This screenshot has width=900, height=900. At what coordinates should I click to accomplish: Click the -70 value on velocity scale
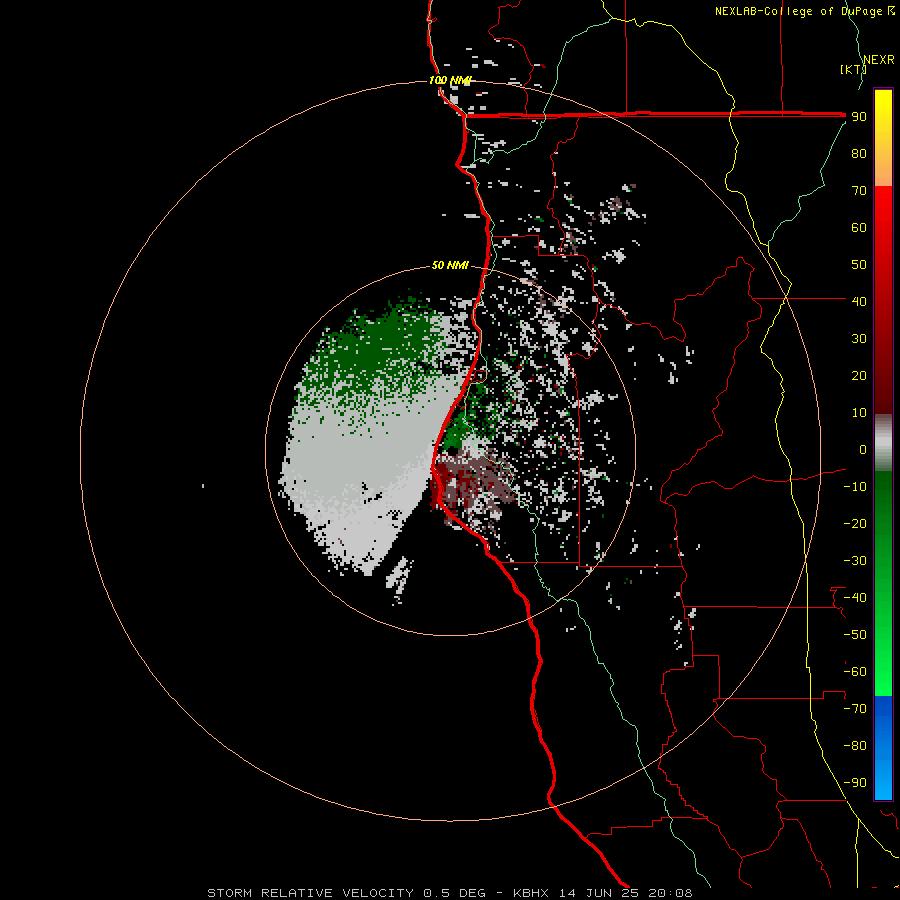(855, 709)
